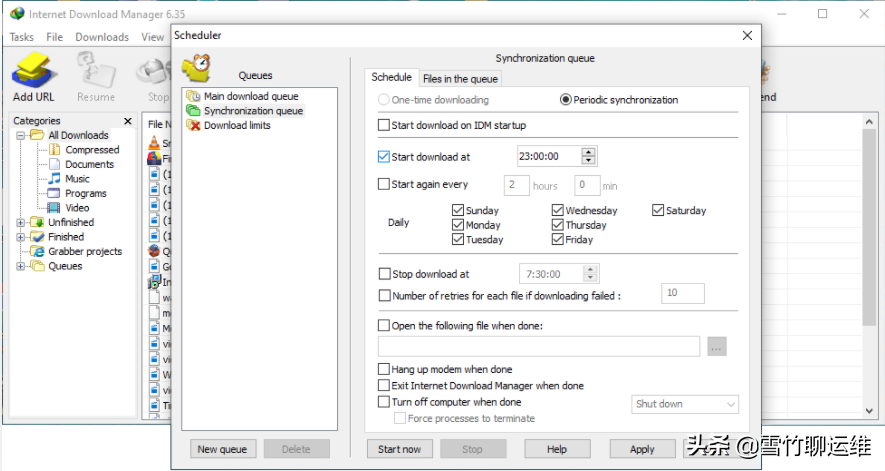The height and width of the screenshot is (471, 885).
Task: Click the Stop button in Scheduler
Action: [472, 450]
